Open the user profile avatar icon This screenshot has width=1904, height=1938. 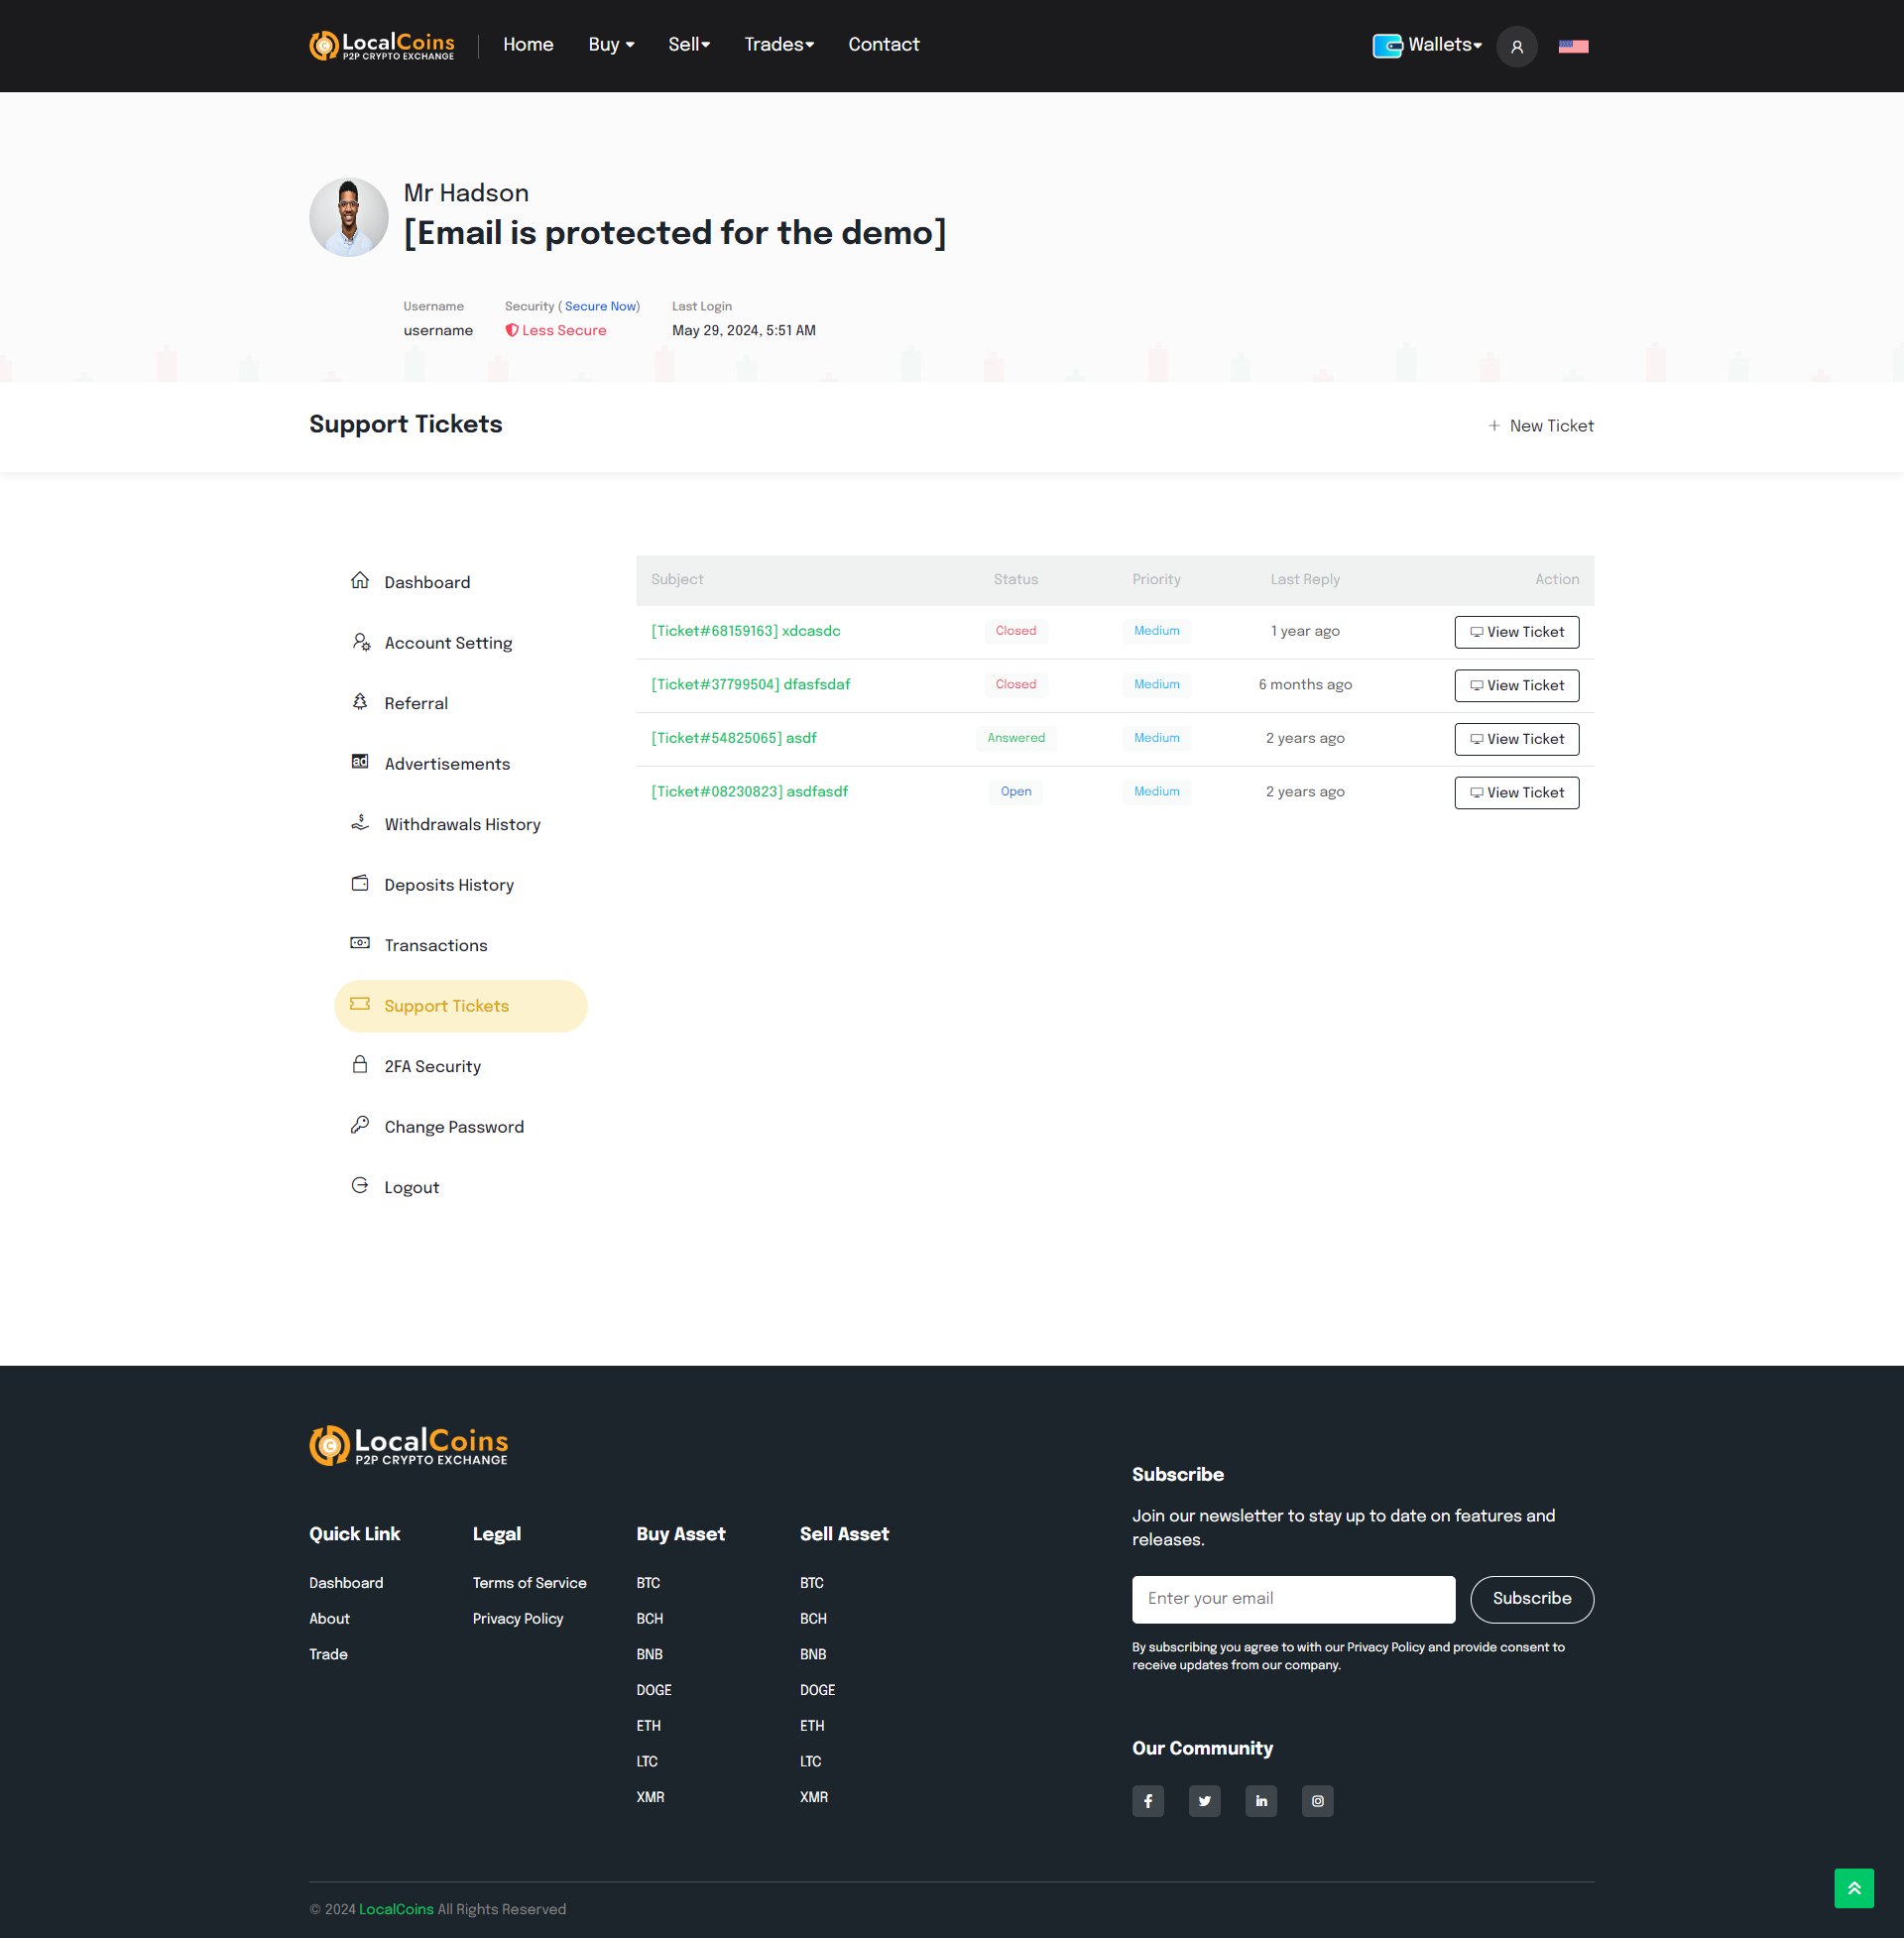pyautogui.click(x=1516, y=46)
